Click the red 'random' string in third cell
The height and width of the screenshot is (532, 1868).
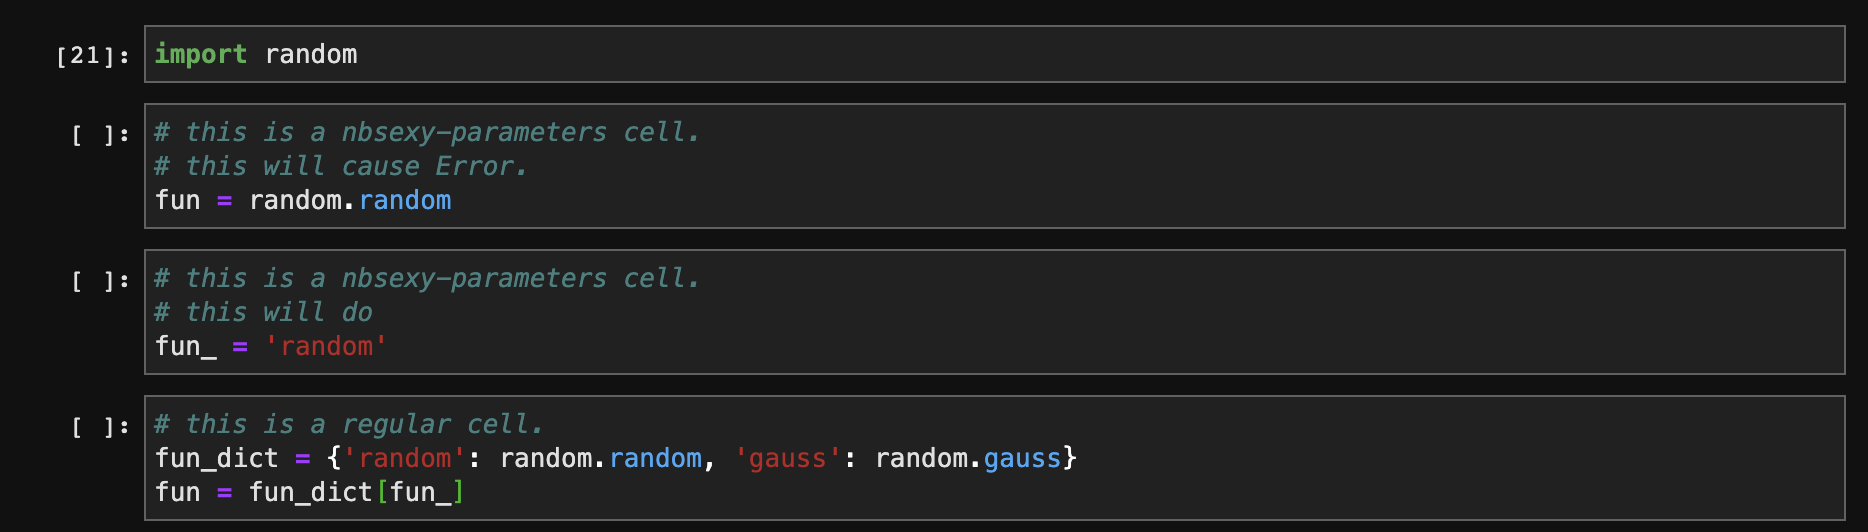coord(326,346)
